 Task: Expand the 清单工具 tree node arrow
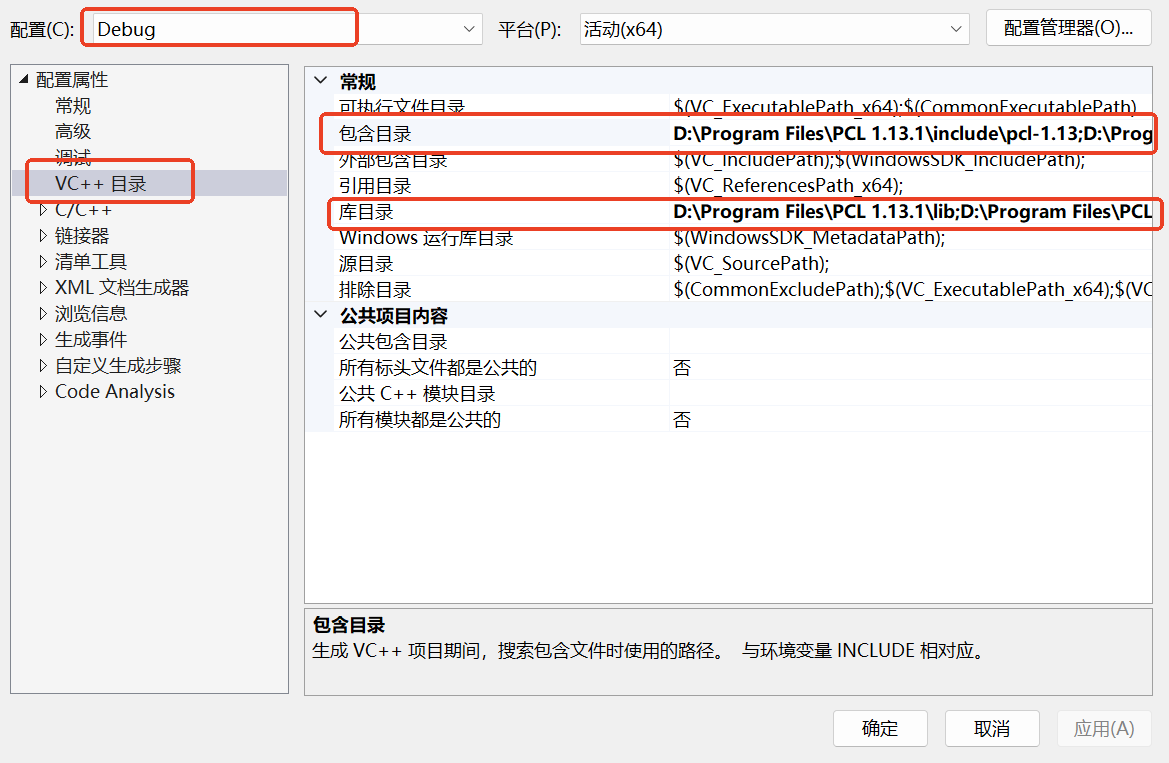tap(42, 262)
